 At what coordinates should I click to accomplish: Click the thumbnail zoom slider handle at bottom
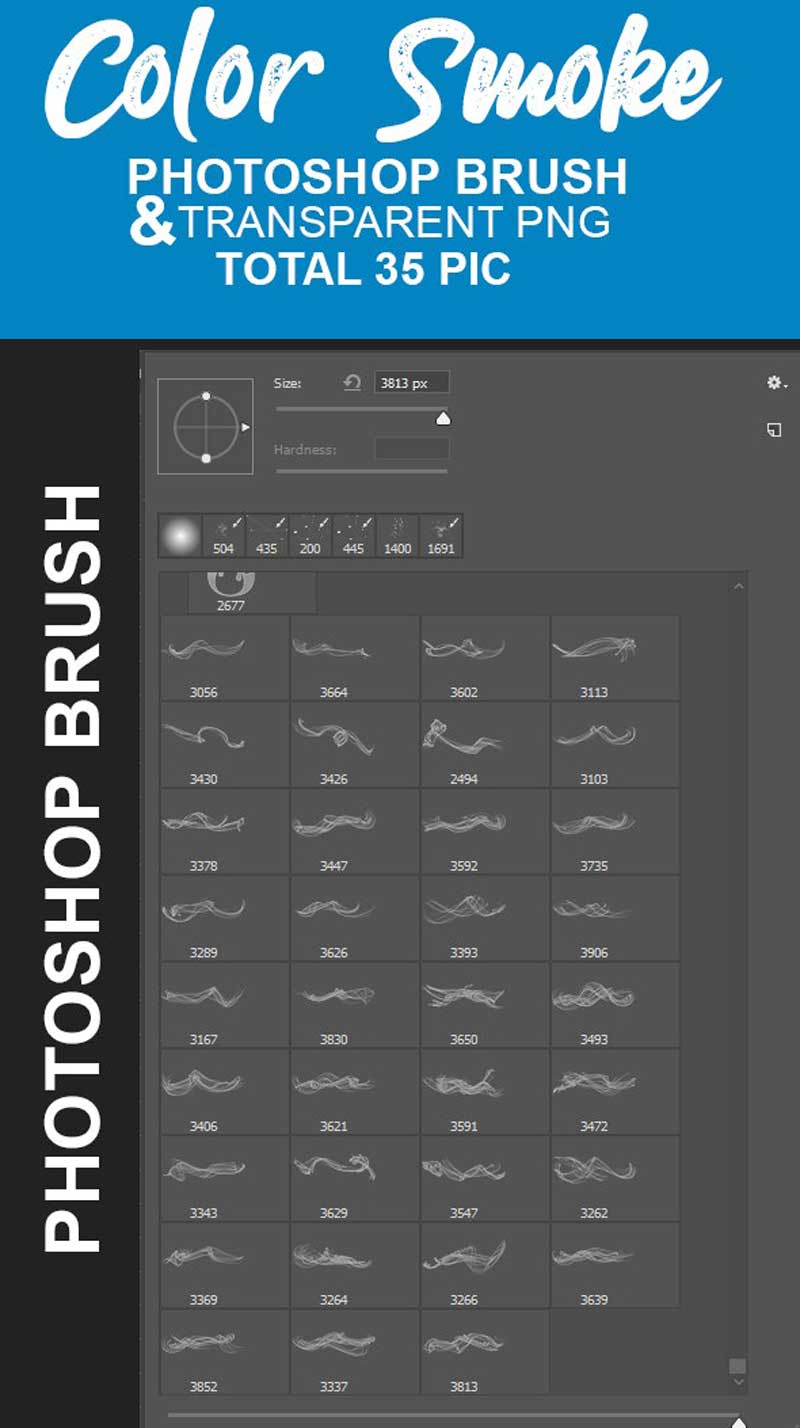click(x=738, y=1421)
